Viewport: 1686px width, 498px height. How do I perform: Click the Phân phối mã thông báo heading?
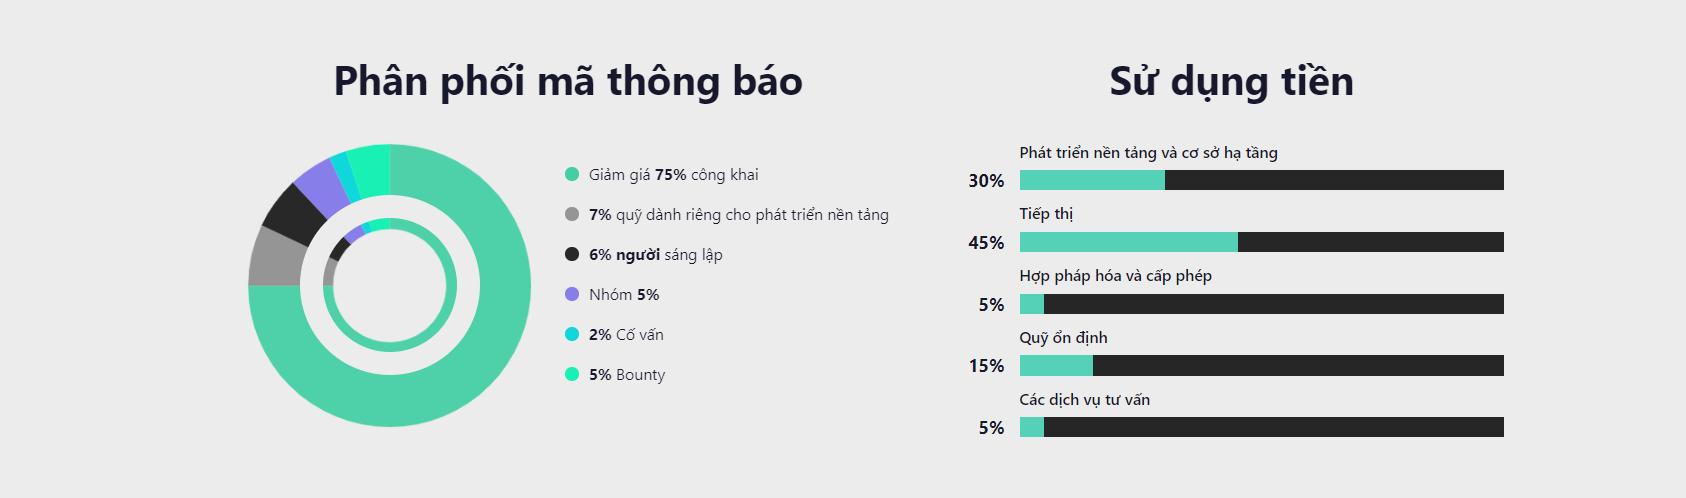568,82
